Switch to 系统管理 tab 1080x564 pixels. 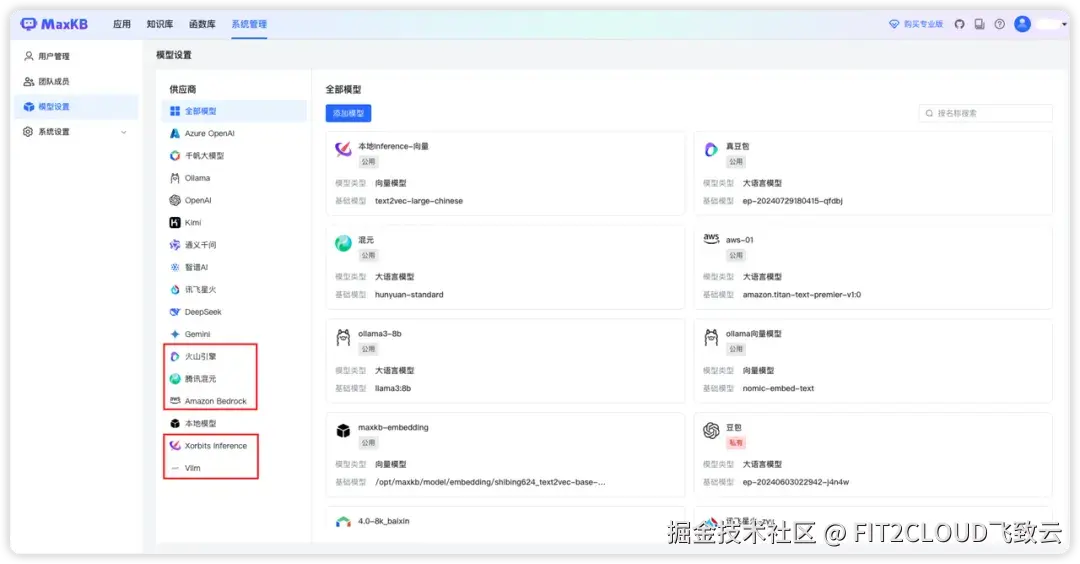[249, 24]
